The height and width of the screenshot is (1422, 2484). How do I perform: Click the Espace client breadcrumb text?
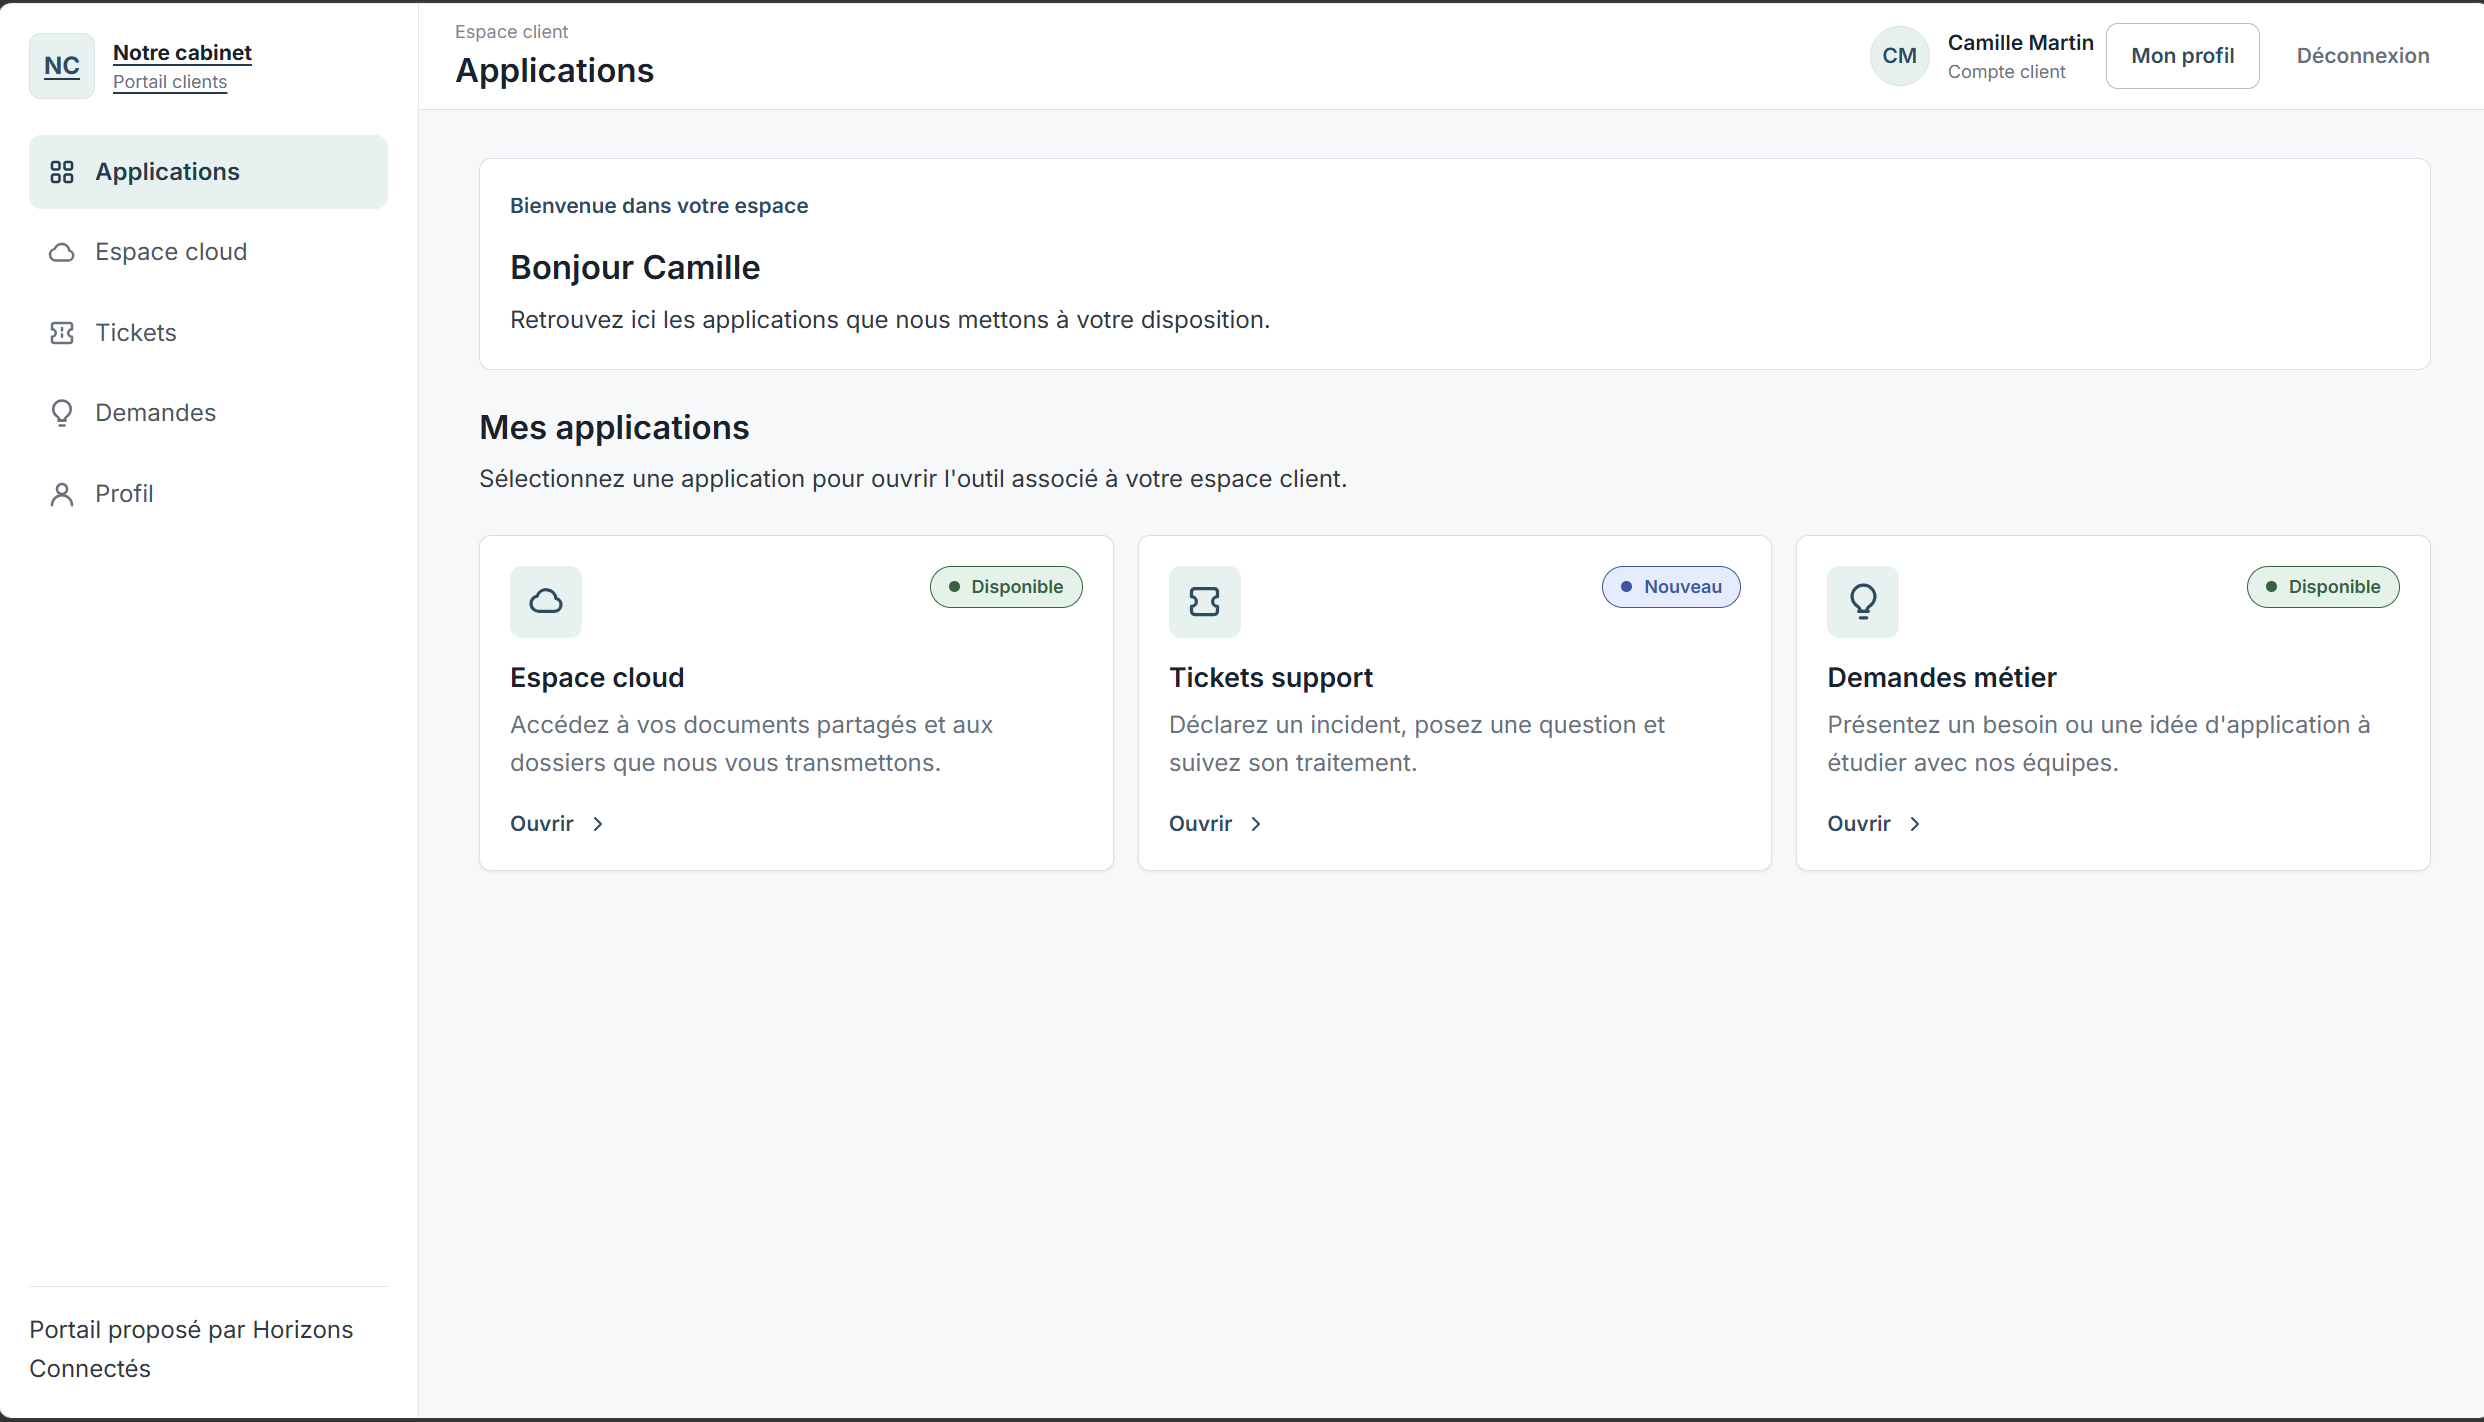(511, 32)
